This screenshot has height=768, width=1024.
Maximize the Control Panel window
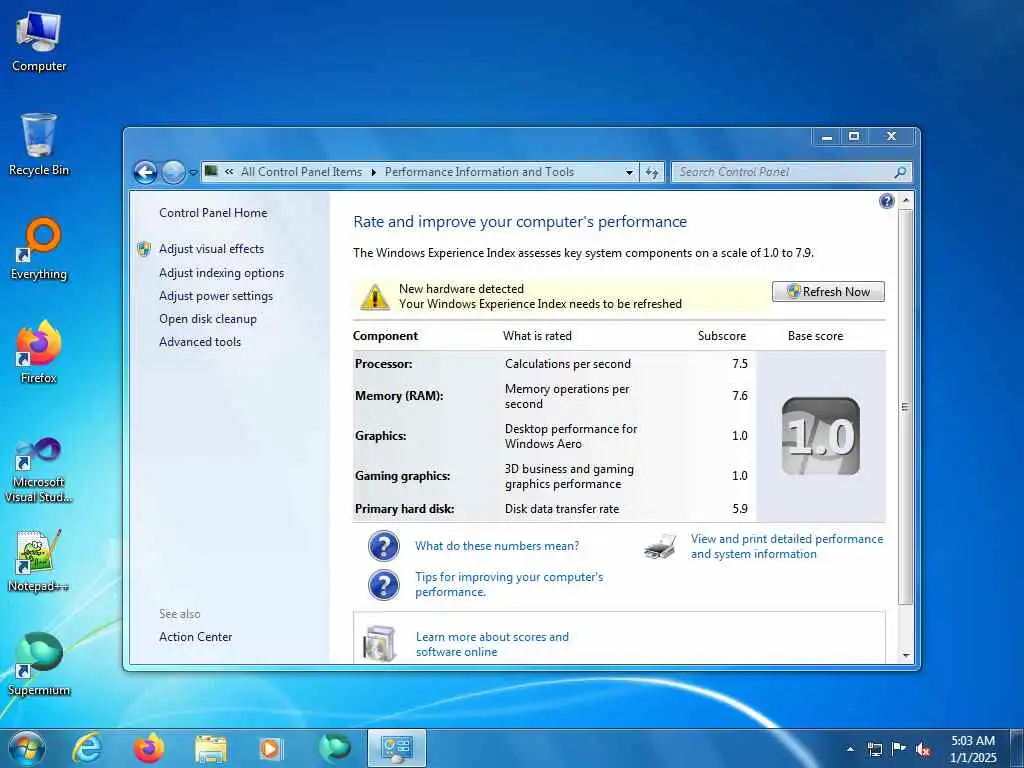point(854,136)
